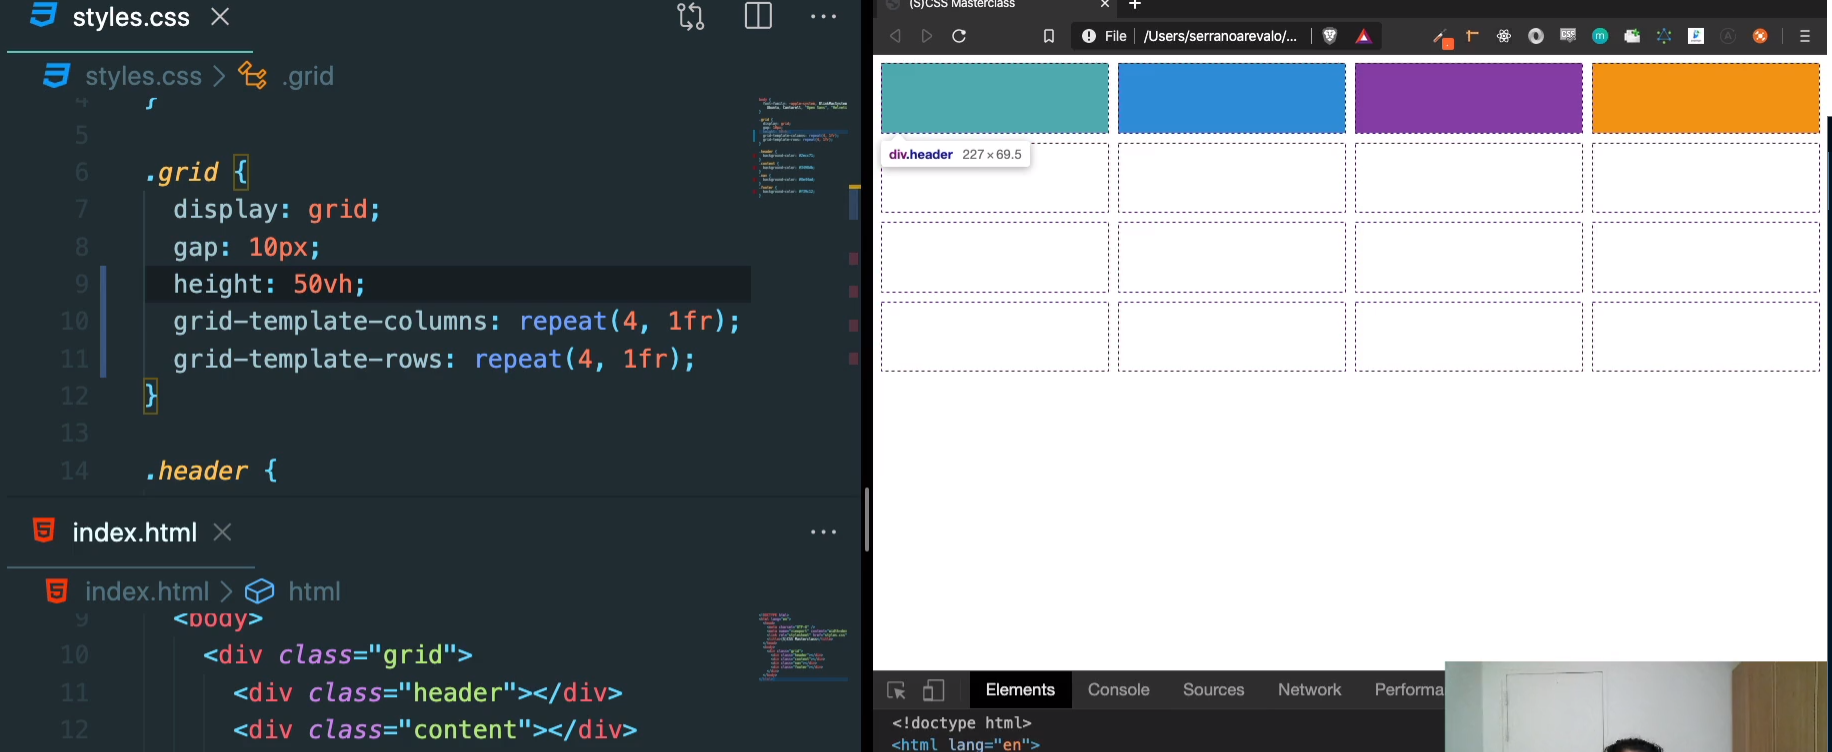Screen dimensions: 1832x752
Task: Click the 'display: grid;' code line
Action: 277,209
